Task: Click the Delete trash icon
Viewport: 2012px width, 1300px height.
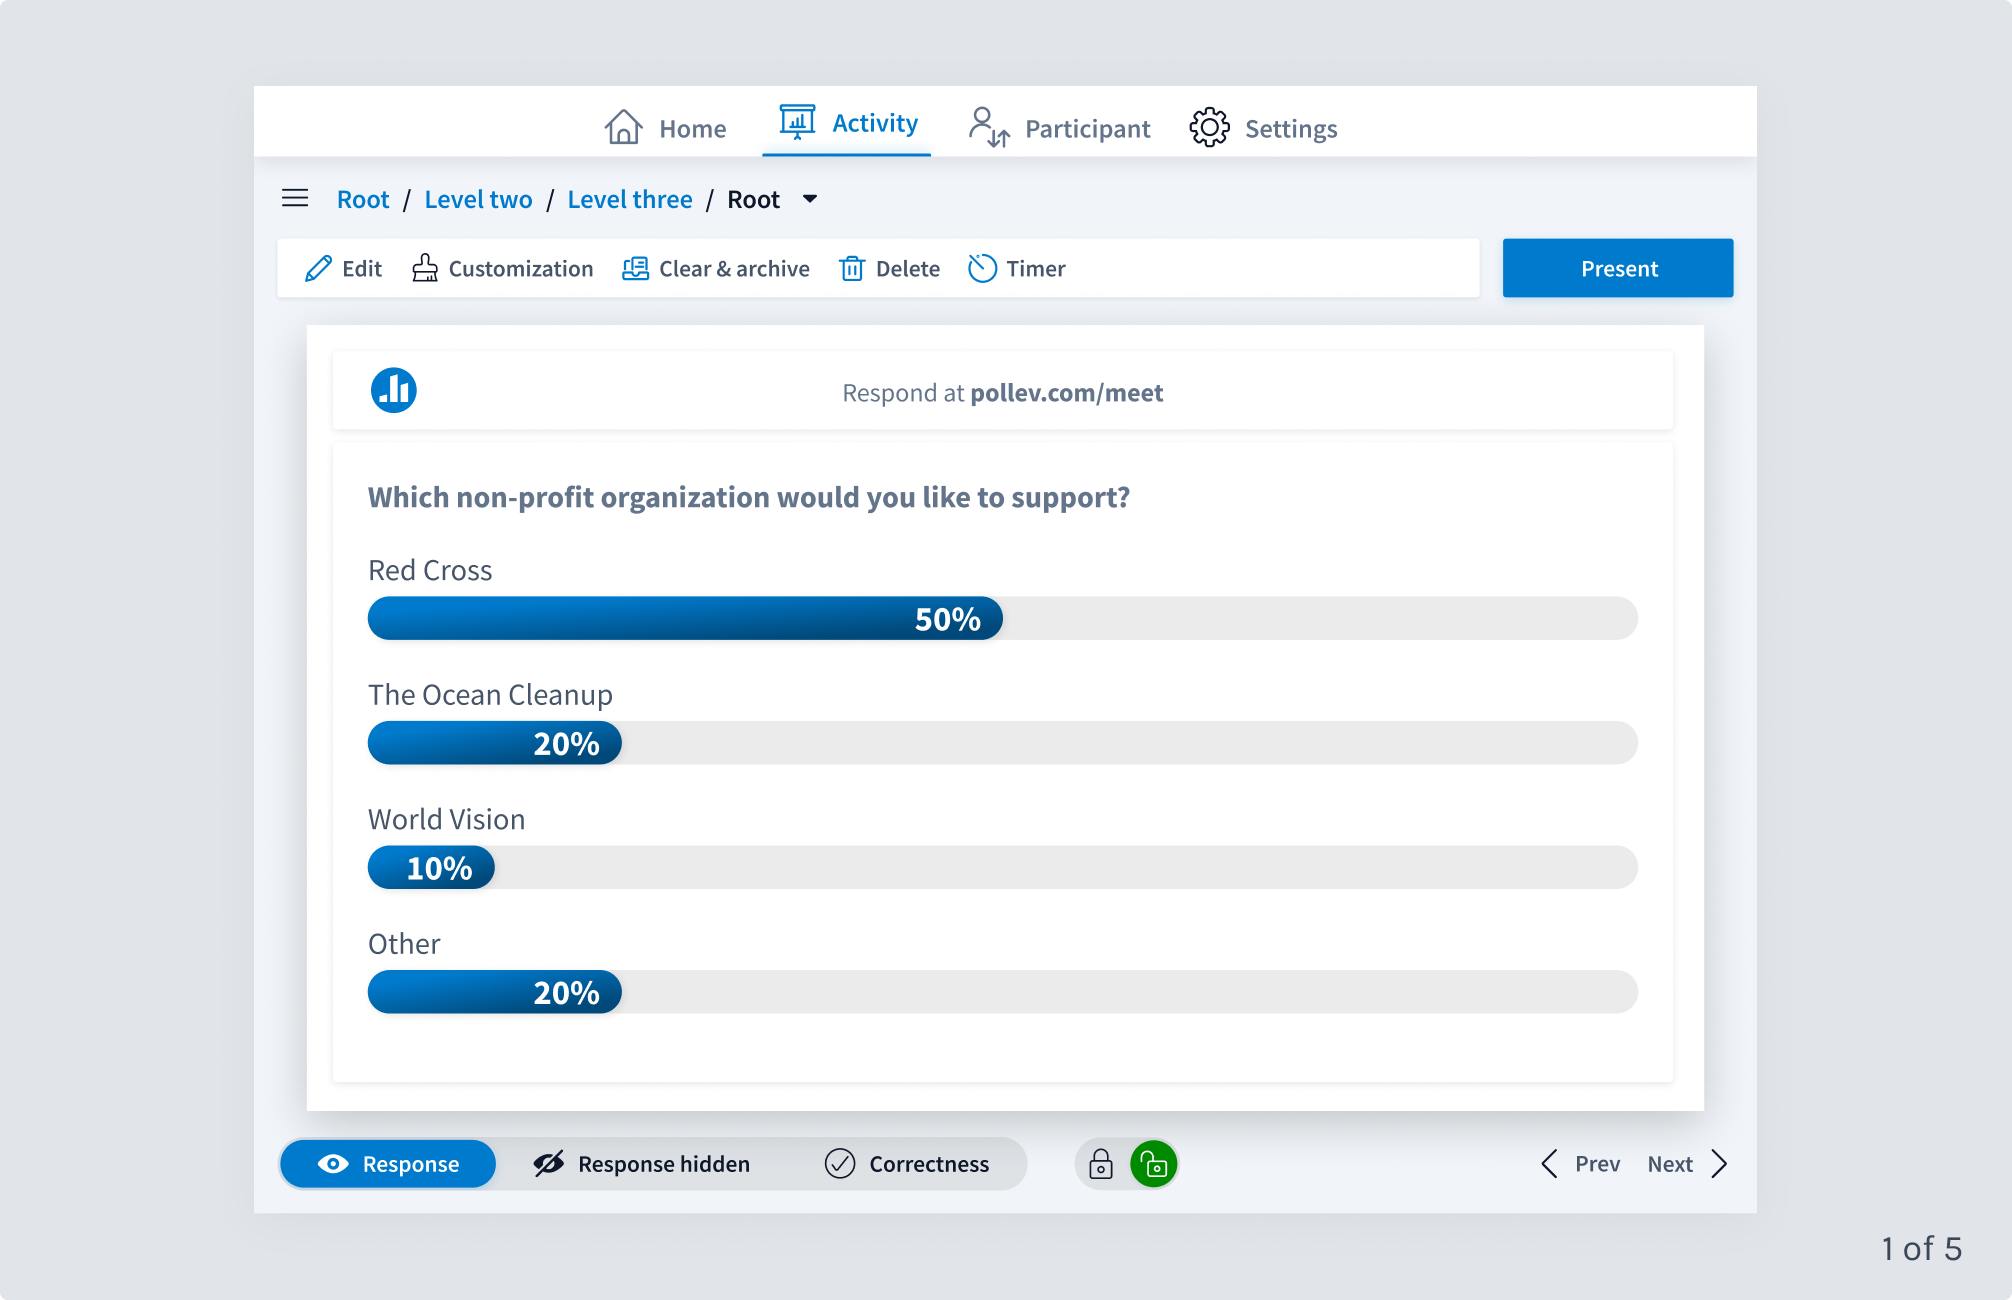Action: tap(852, 268)
